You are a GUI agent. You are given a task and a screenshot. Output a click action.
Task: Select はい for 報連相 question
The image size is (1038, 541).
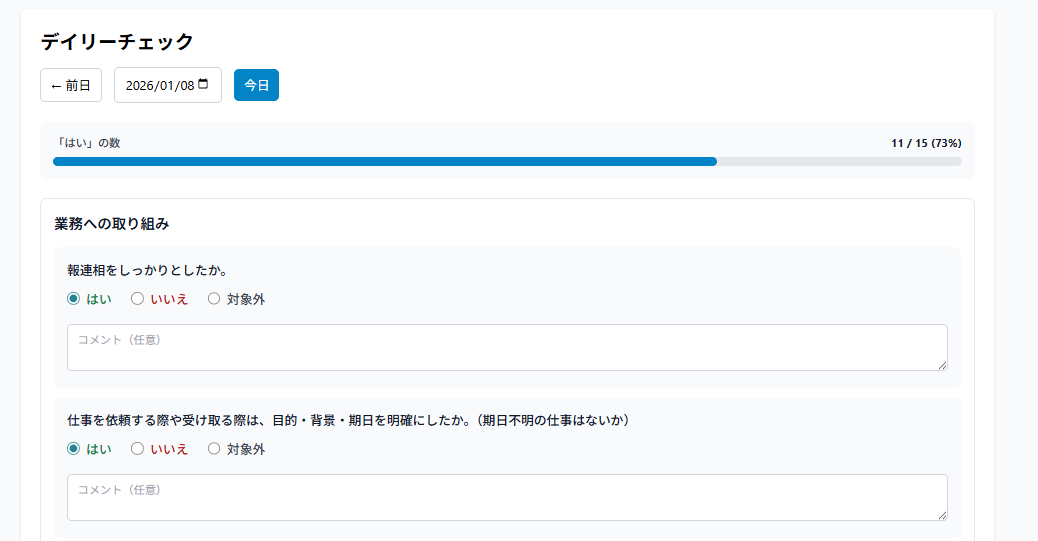[x=73, y=299]
